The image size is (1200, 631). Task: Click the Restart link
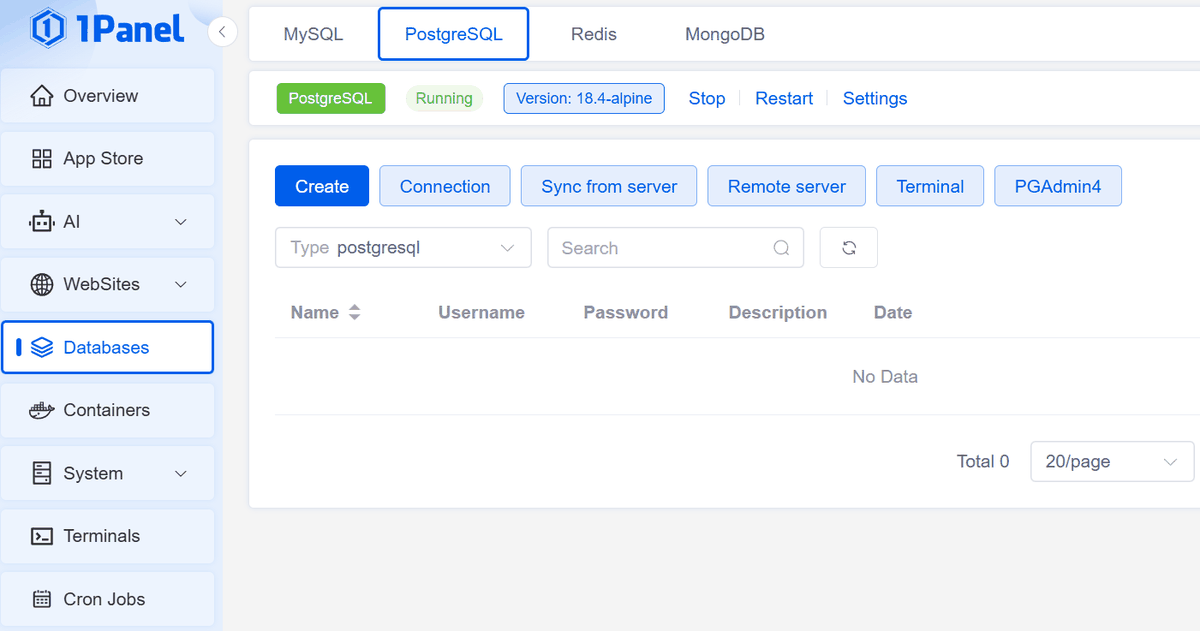784,98
